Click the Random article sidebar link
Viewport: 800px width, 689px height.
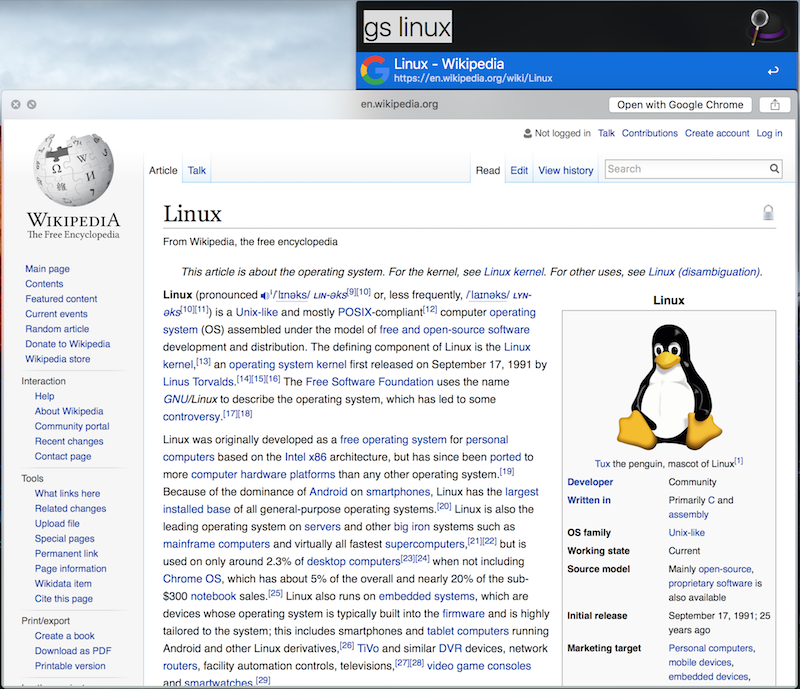point(57,329)
